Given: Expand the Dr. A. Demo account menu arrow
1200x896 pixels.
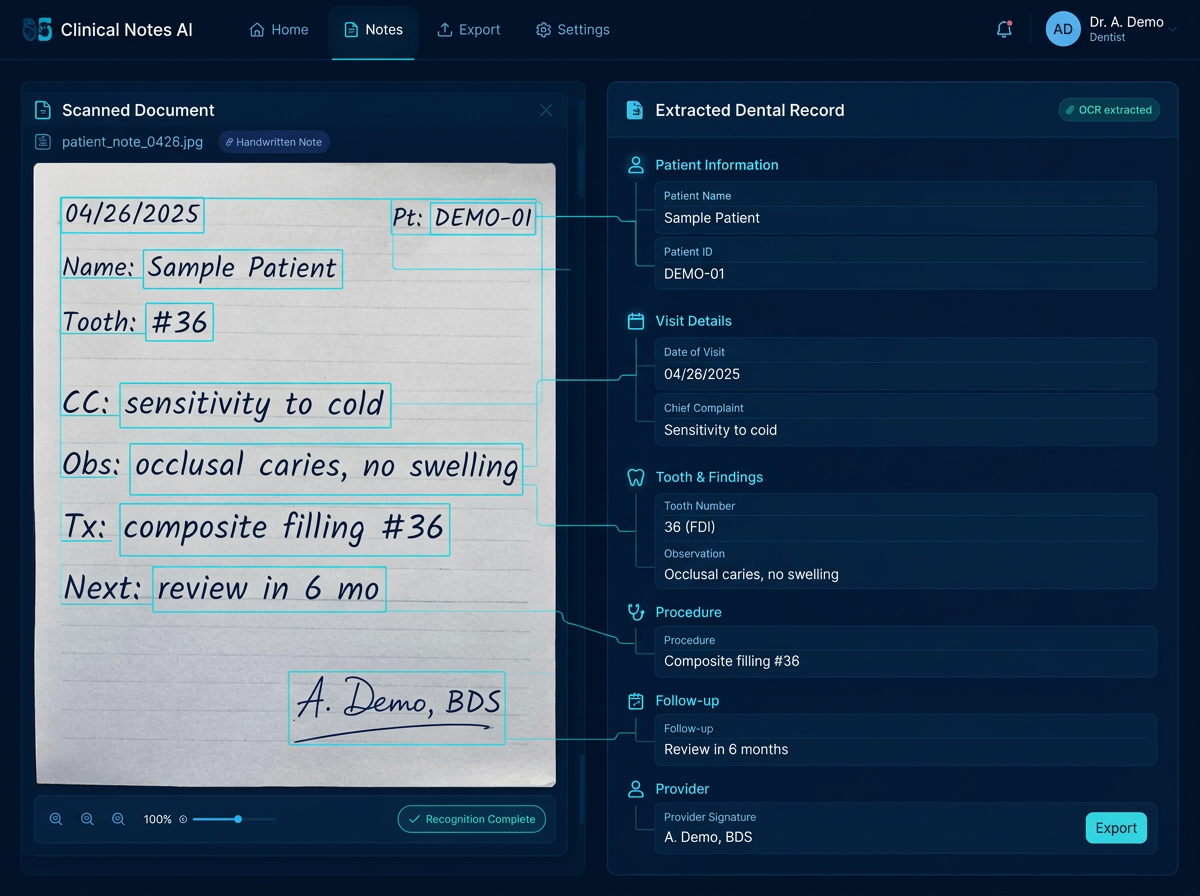Looking at the screenshot, I should (x=1173, y=29).
